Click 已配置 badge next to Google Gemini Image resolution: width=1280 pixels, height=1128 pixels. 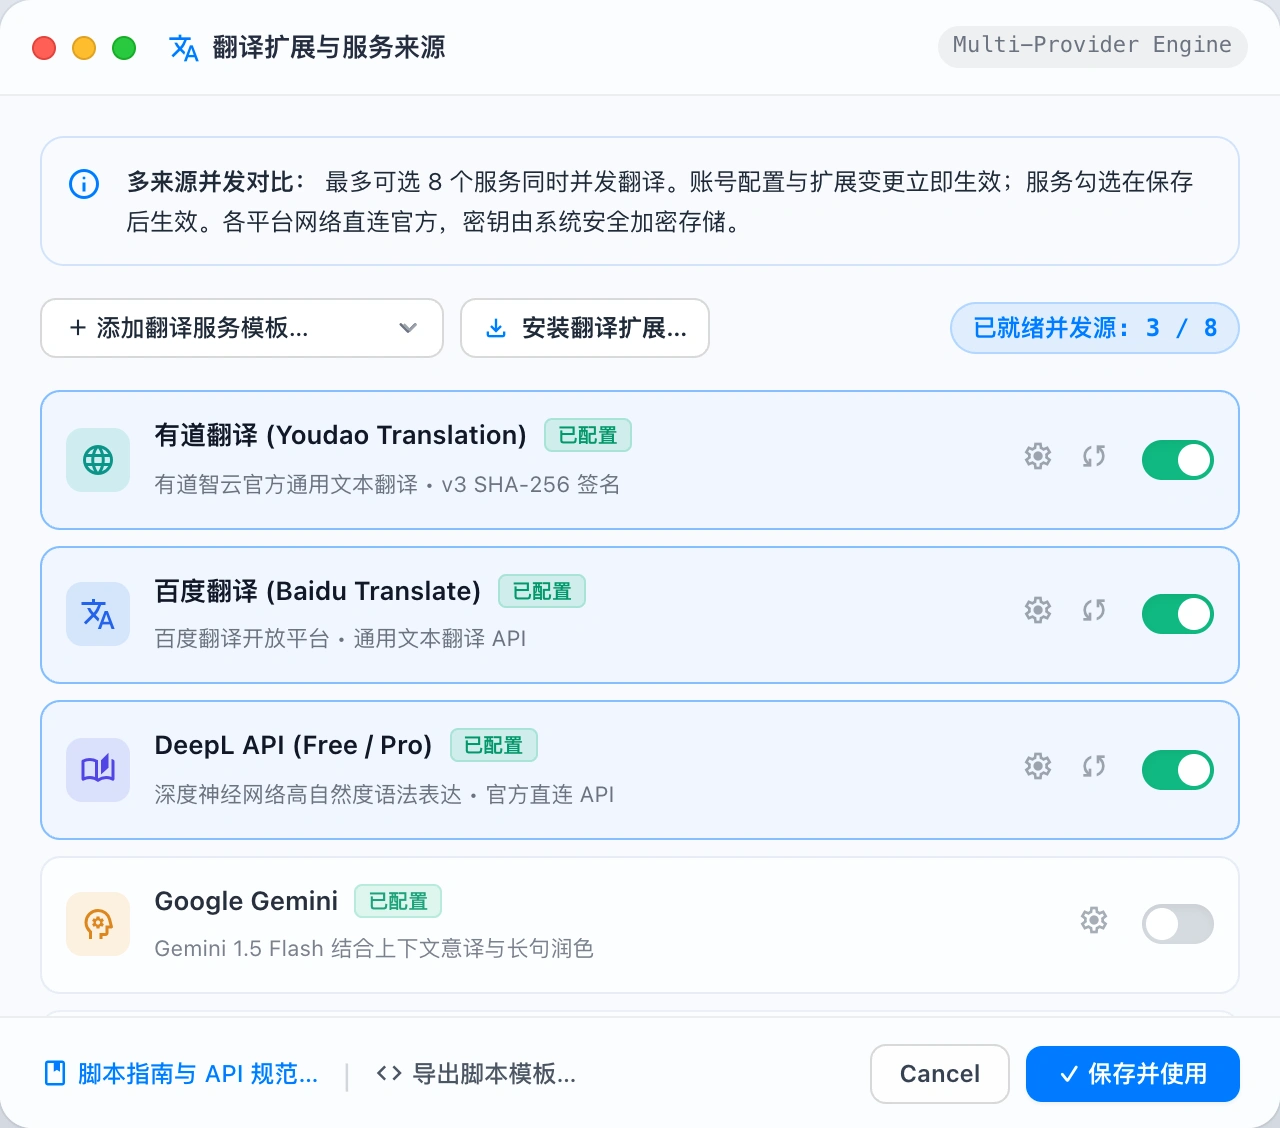[x=398, y=901]
